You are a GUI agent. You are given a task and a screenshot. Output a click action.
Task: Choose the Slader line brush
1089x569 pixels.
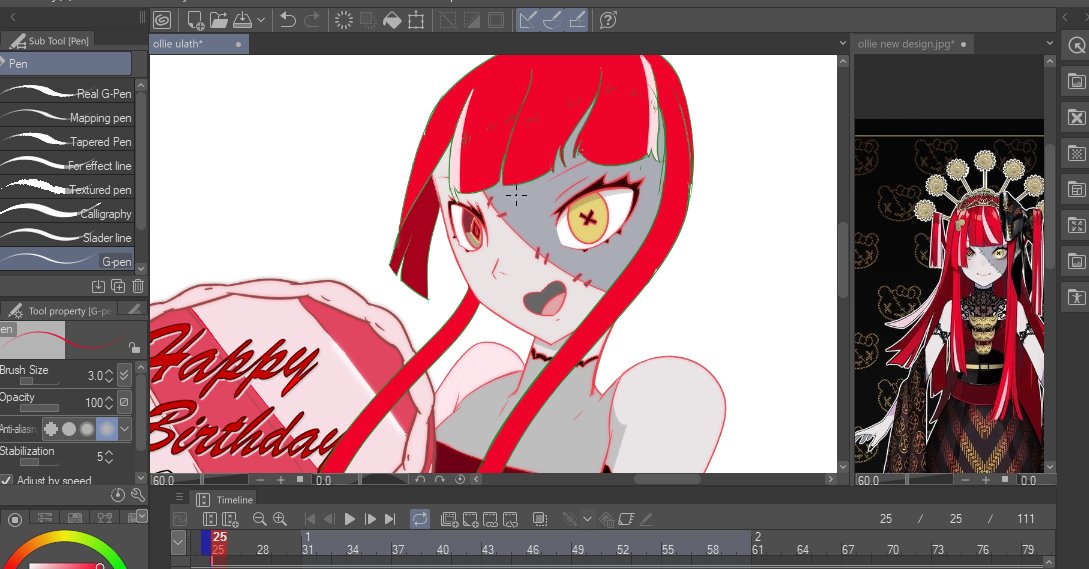[x=67, y=237]
